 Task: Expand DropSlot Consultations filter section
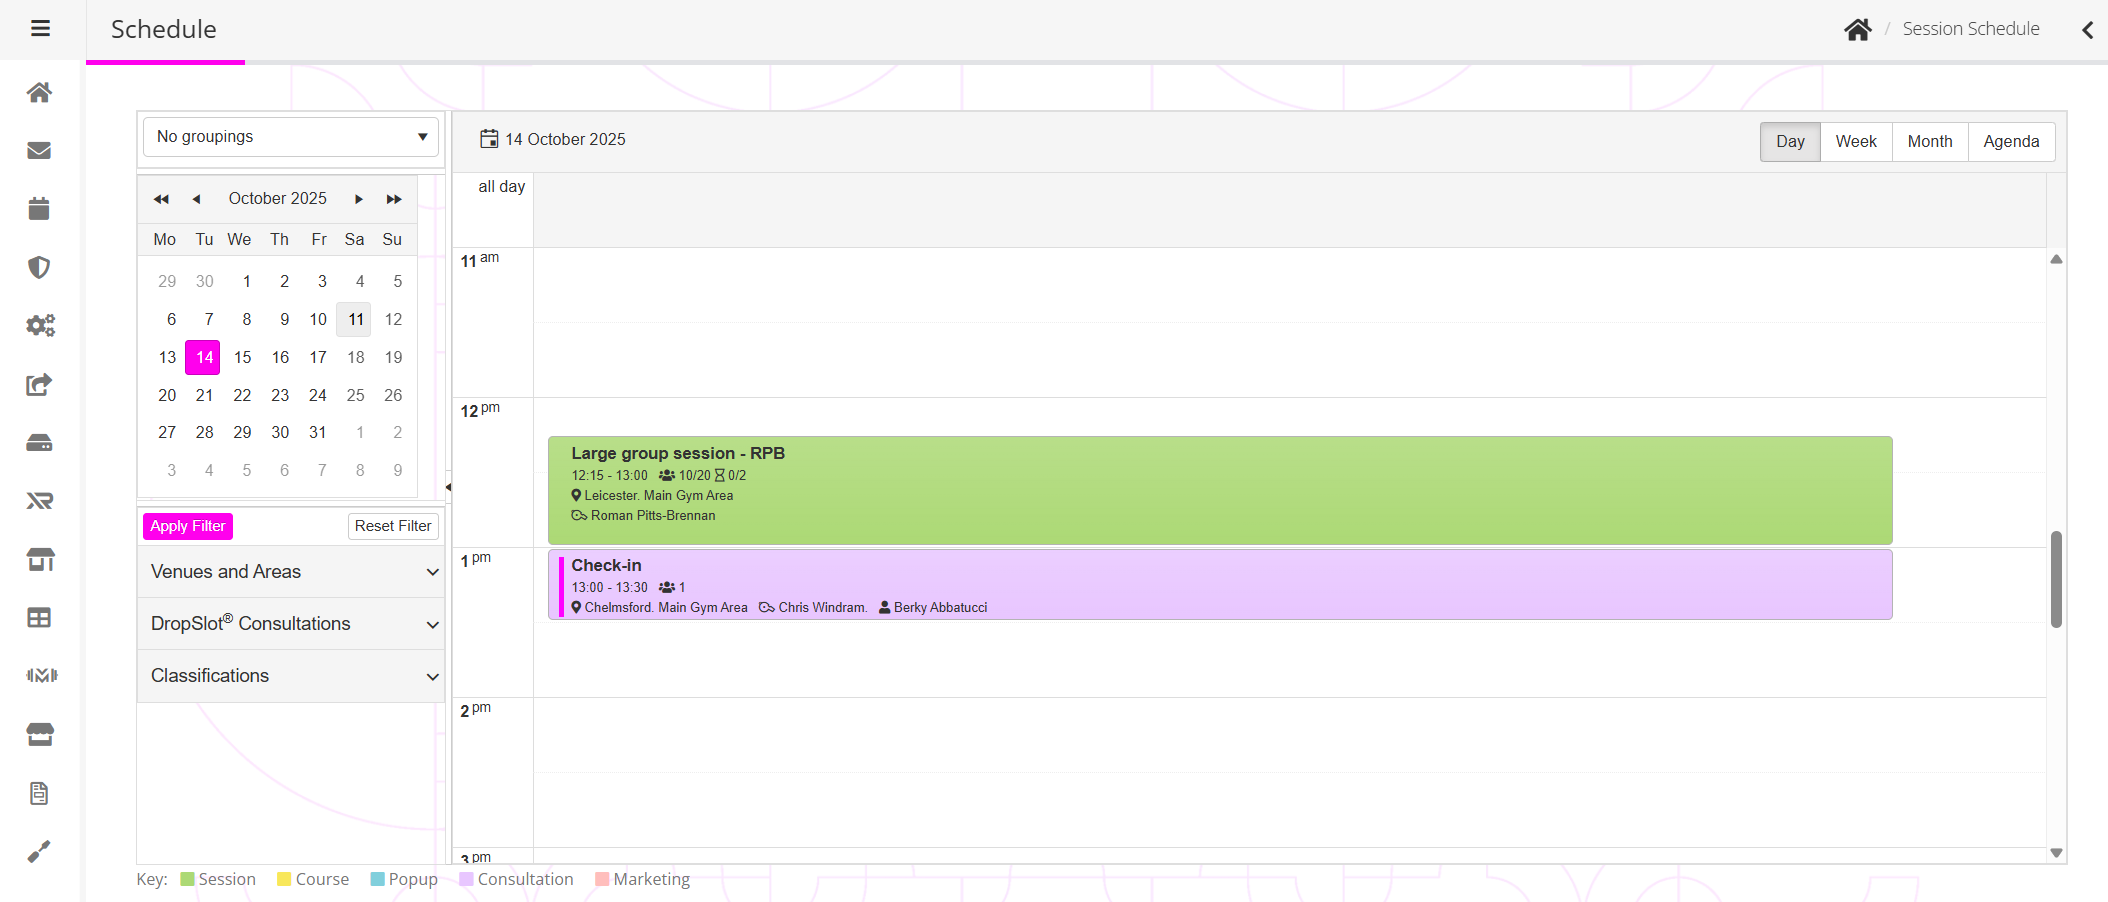pos(291,624)
